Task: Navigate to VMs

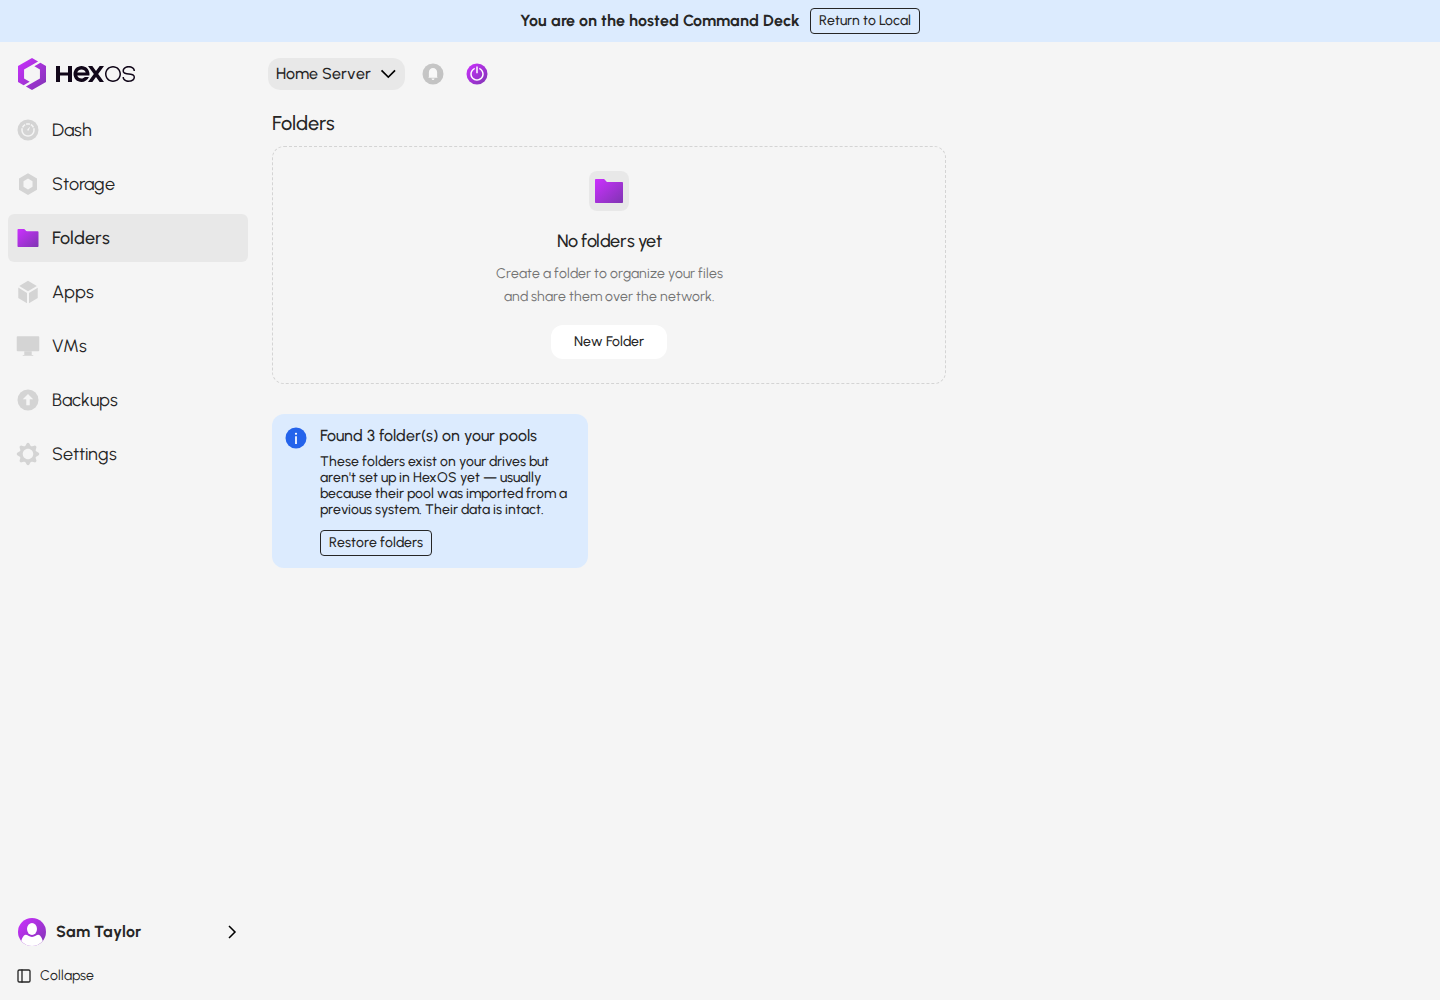Action: [128, 346]
